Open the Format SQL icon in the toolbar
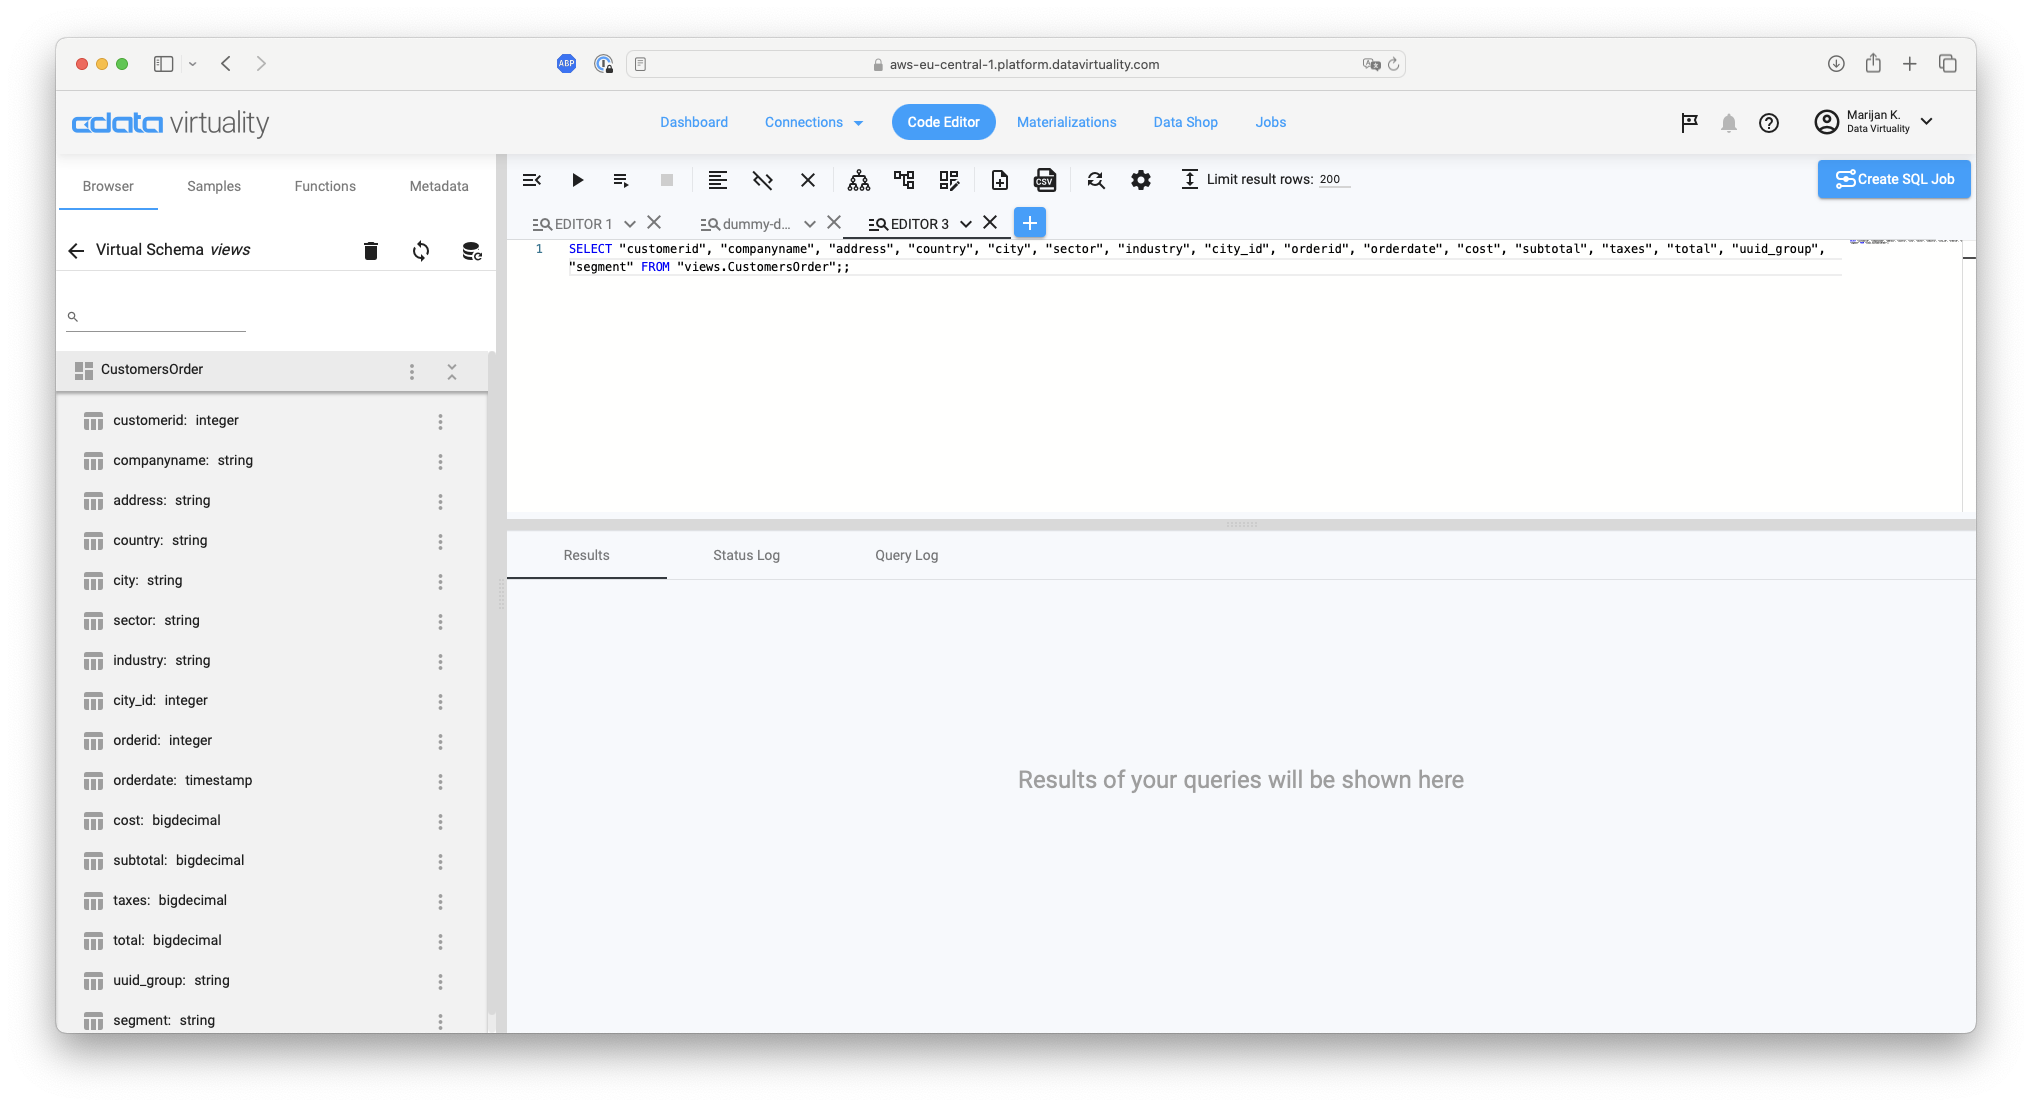The height and width of the screenshot is (1107, 2032). (717, 180)
